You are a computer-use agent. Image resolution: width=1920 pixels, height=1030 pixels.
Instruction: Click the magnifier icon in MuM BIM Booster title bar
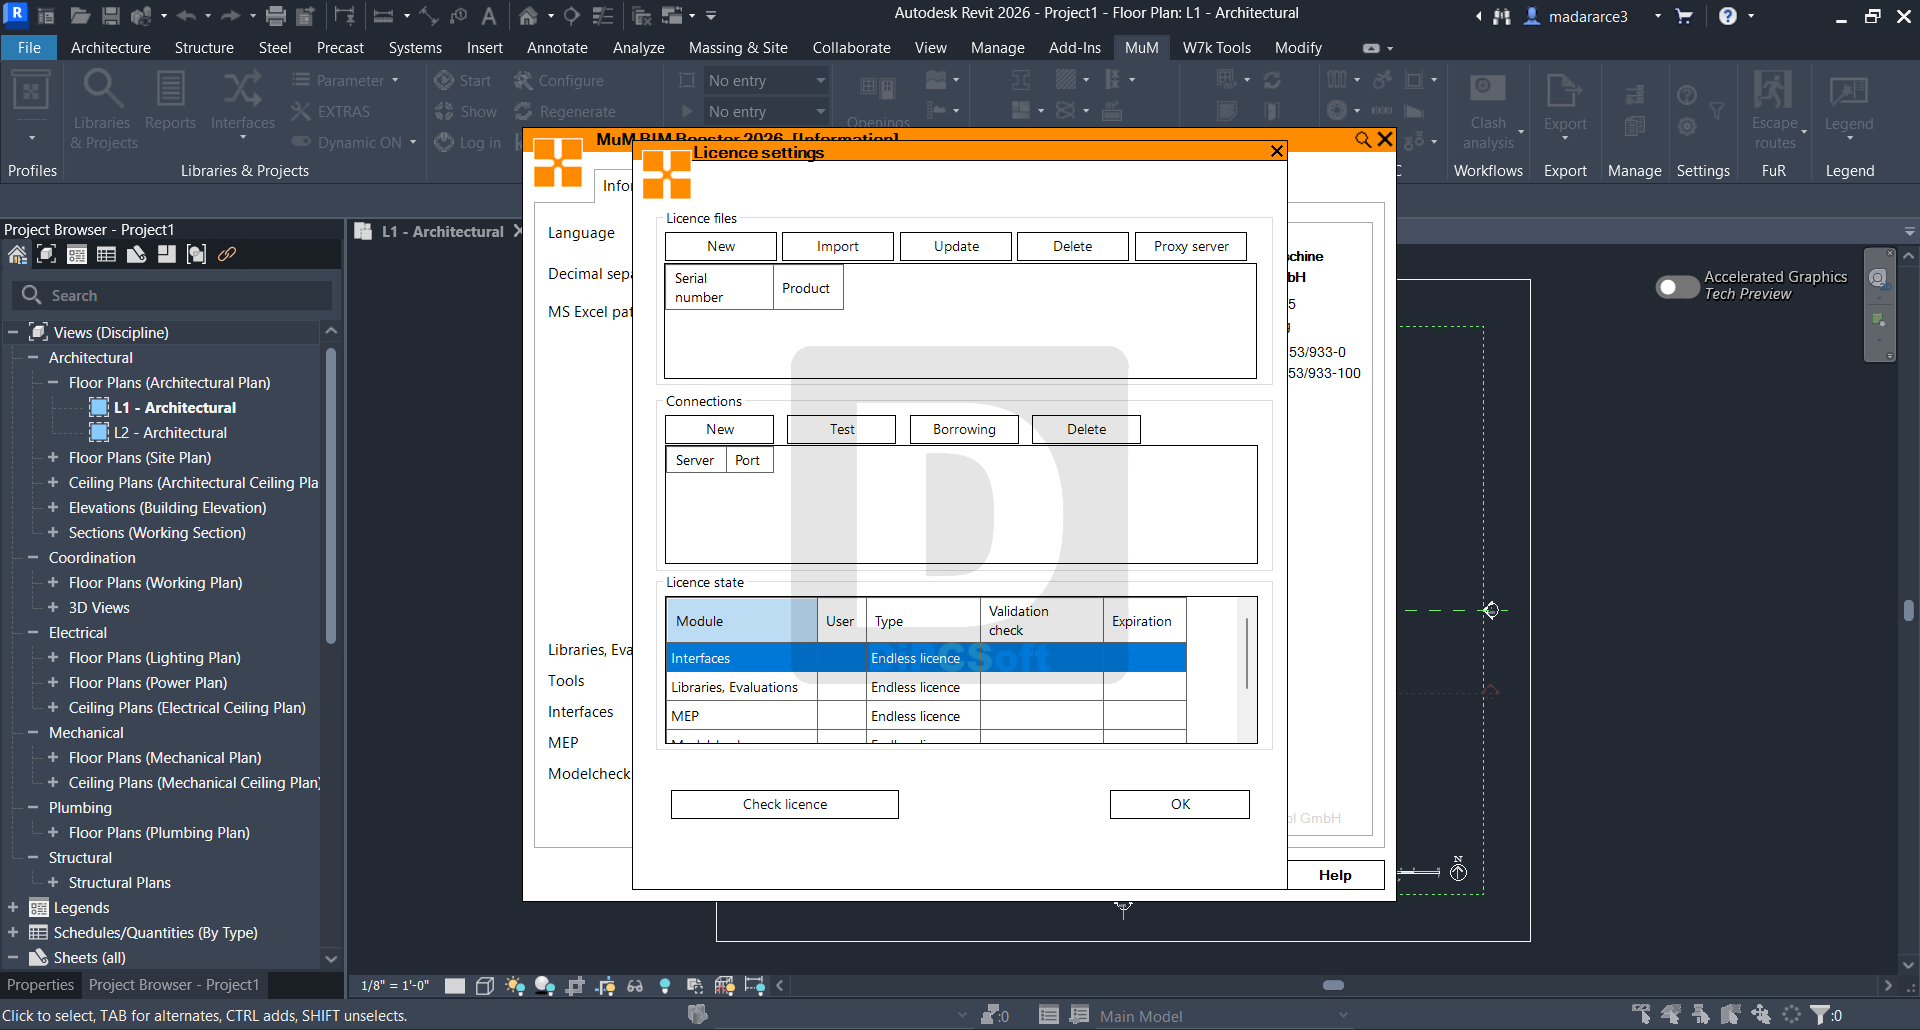coord(1362,139)
